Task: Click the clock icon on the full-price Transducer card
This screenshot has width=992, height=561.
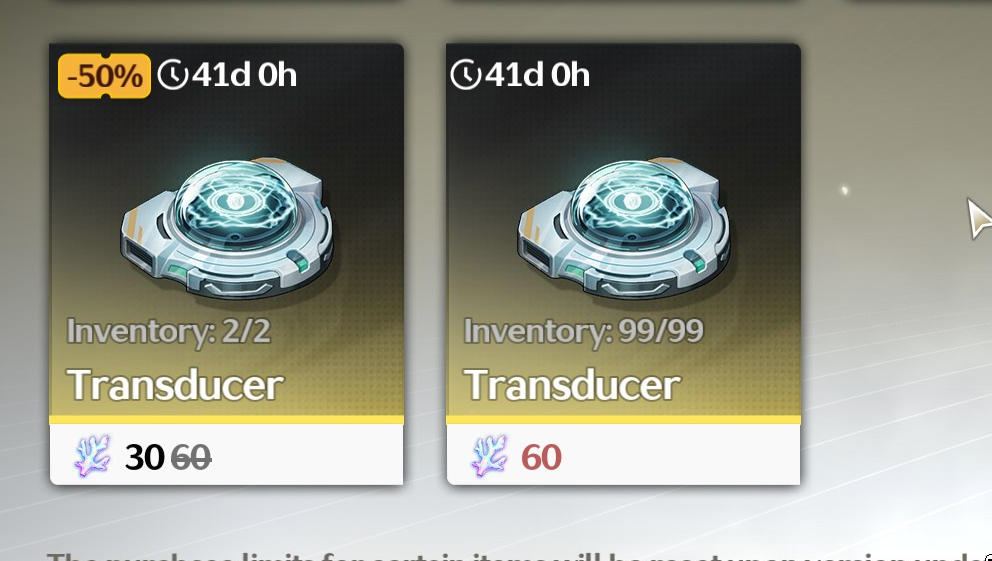Action: pos(466,75)
